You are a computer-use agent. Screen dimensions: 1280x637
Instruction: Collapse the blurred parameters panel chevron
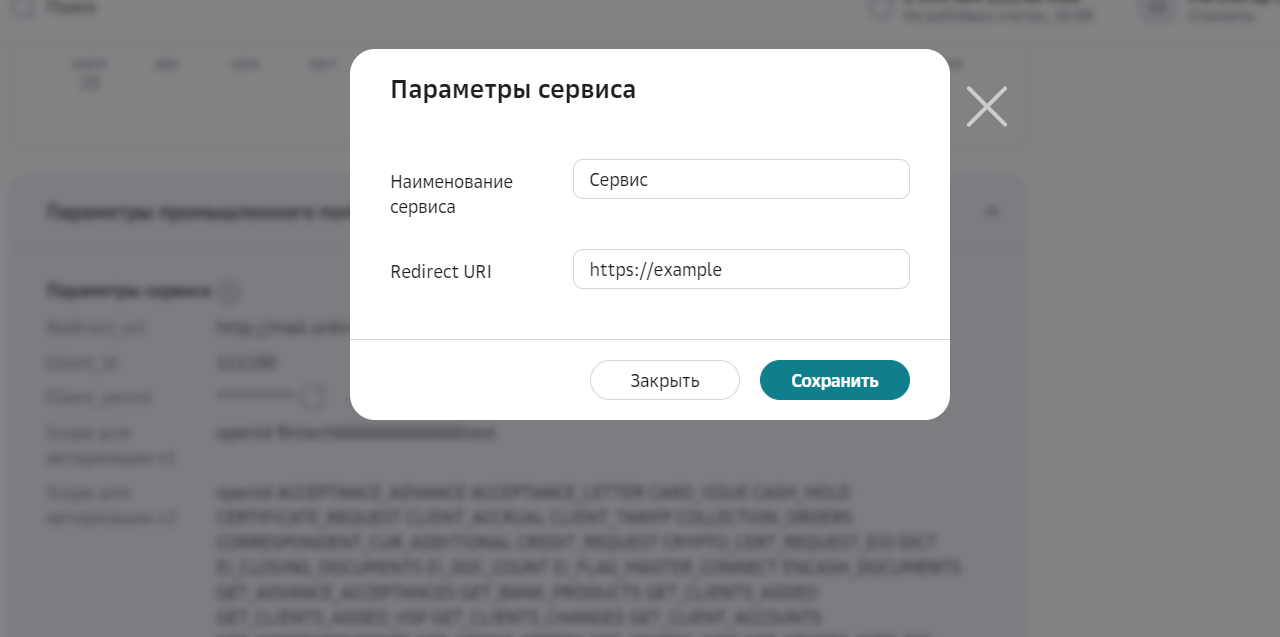[992, 211]
